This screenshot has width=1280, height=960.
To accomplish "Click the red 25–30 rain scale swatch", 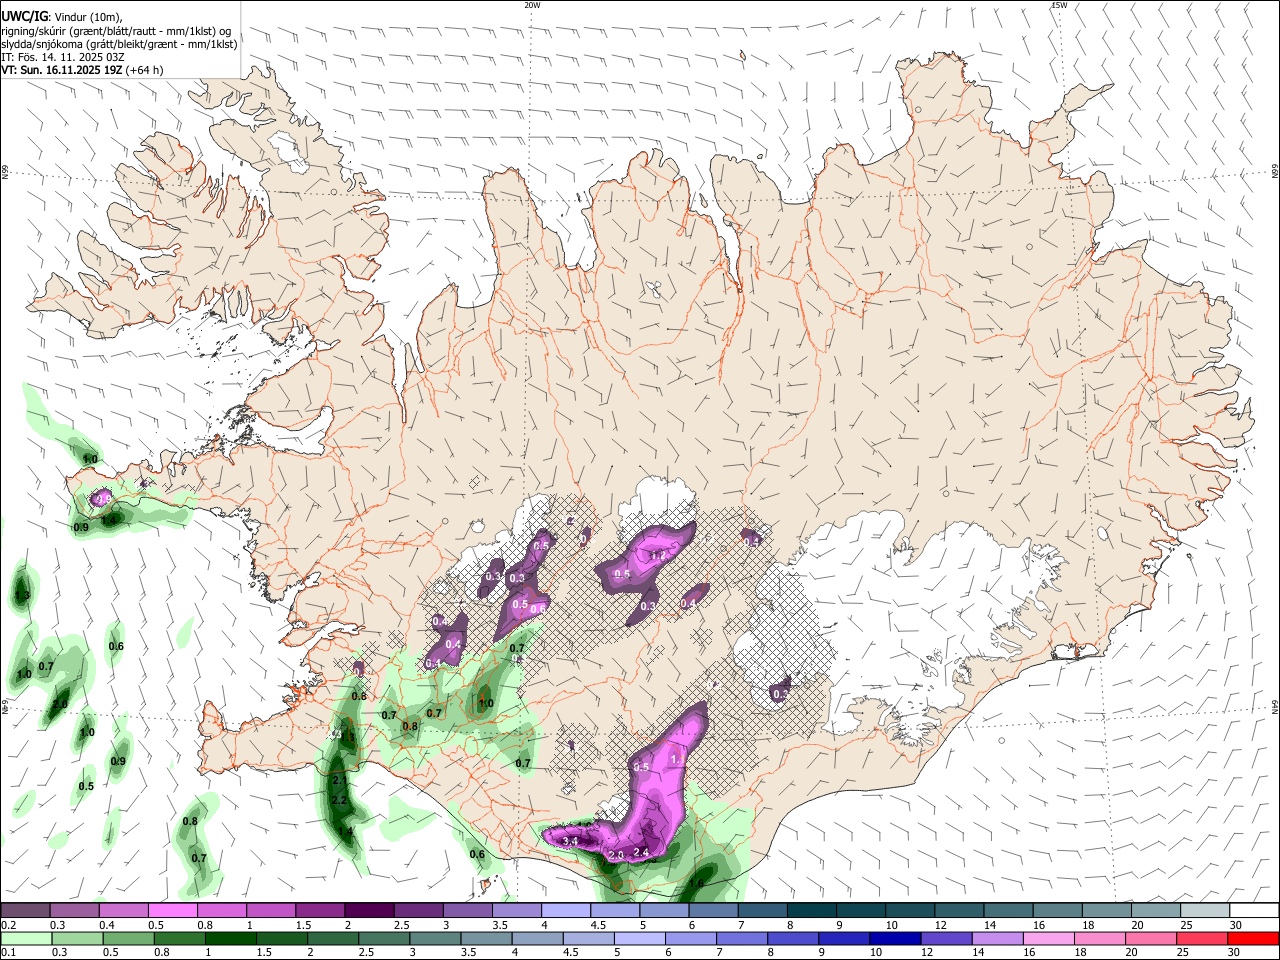I will click(1202, 938).
